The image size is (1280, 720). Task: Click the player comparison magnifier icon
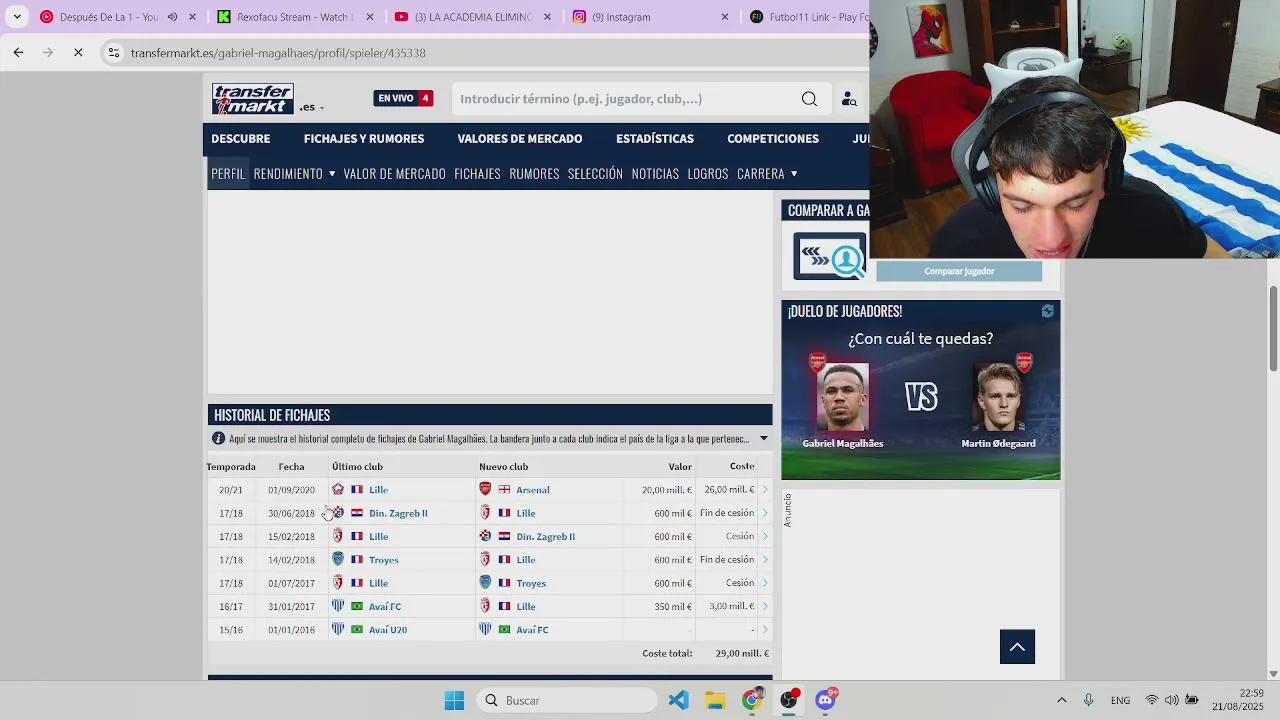[830, 257]
